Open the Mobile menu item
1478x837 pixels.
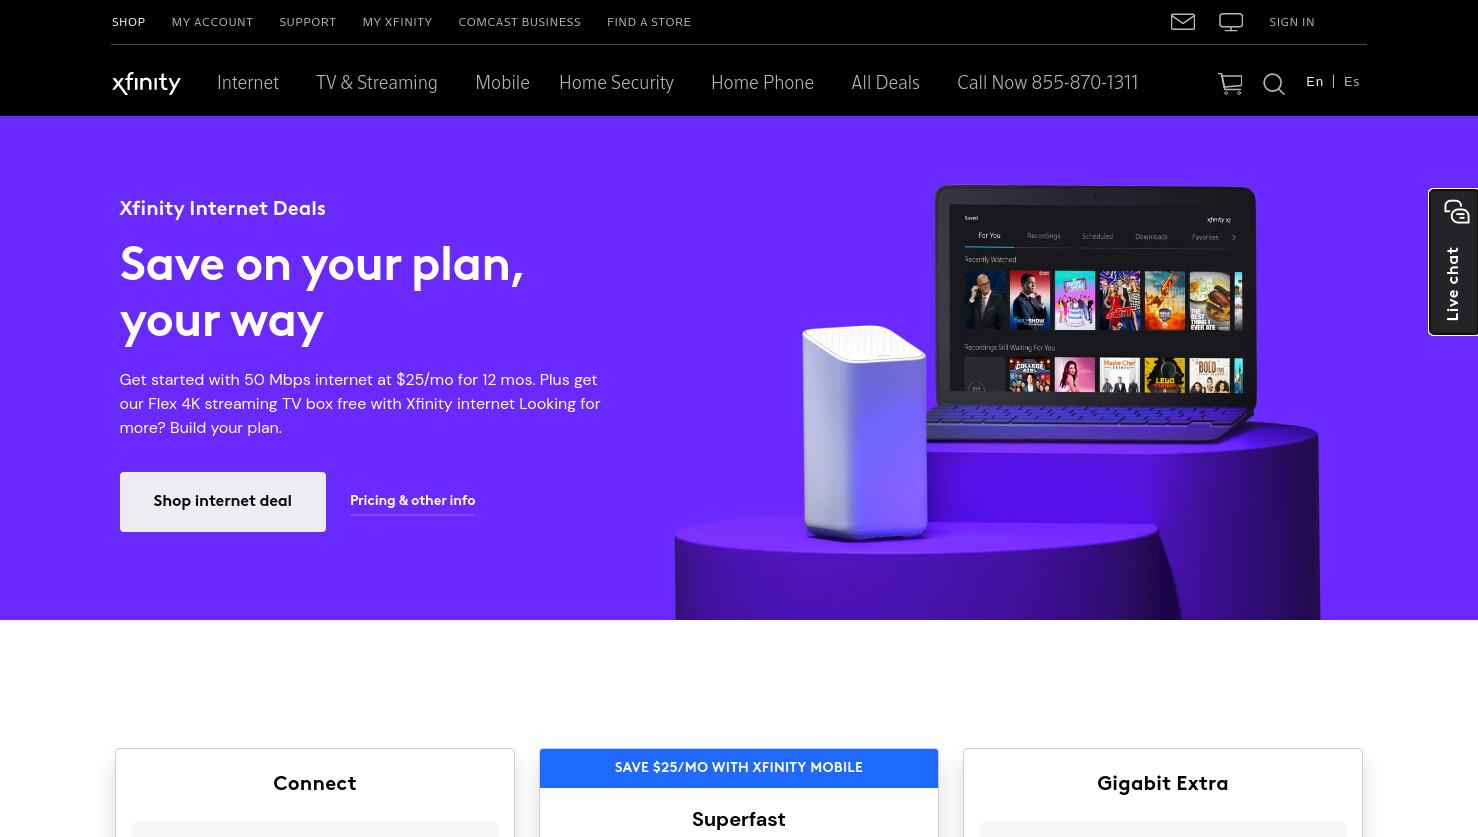[x=502, y=83]
